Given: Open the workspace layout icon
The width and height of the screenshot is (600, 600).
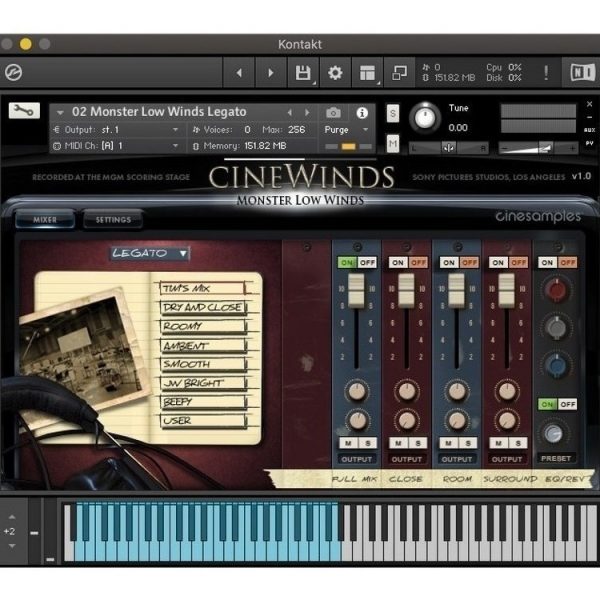Looking at the screenshot, I should click(367, 73).
